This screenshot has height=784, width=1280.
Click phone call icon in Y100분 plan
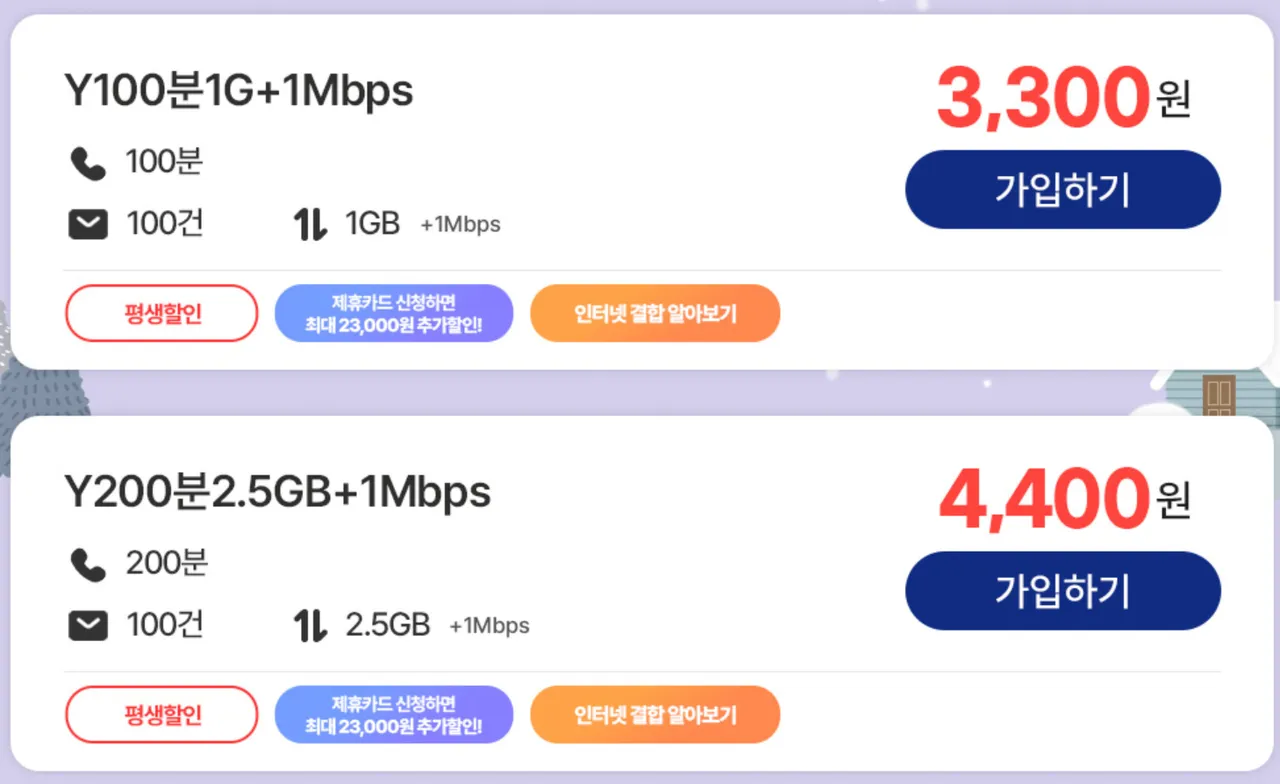tap(88, 163)
